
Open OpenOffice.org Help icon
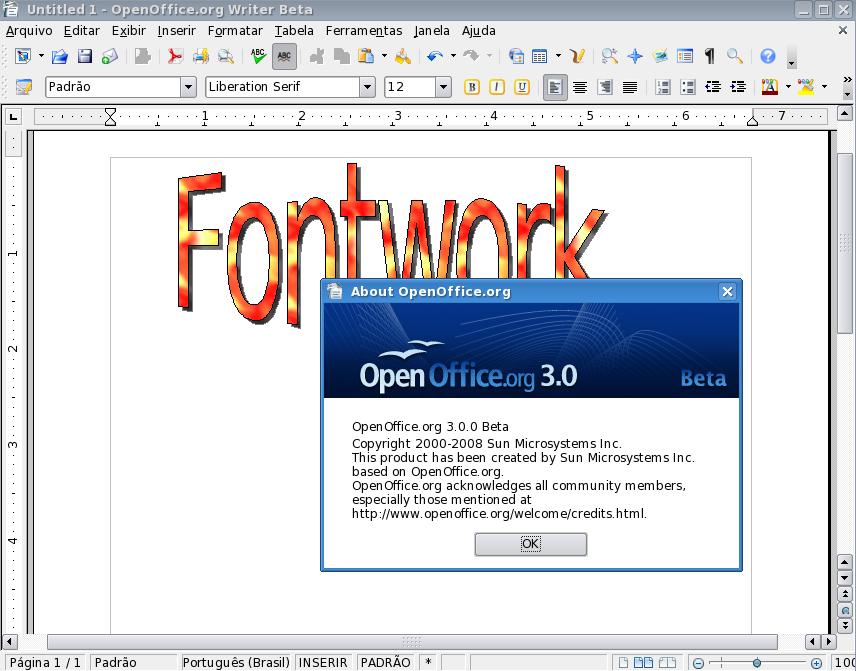(768, 56)
